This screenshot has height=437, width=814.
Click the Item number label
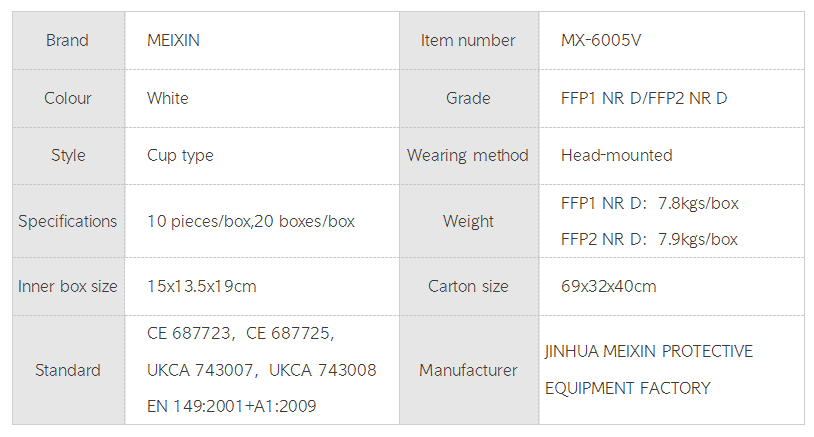468,41
